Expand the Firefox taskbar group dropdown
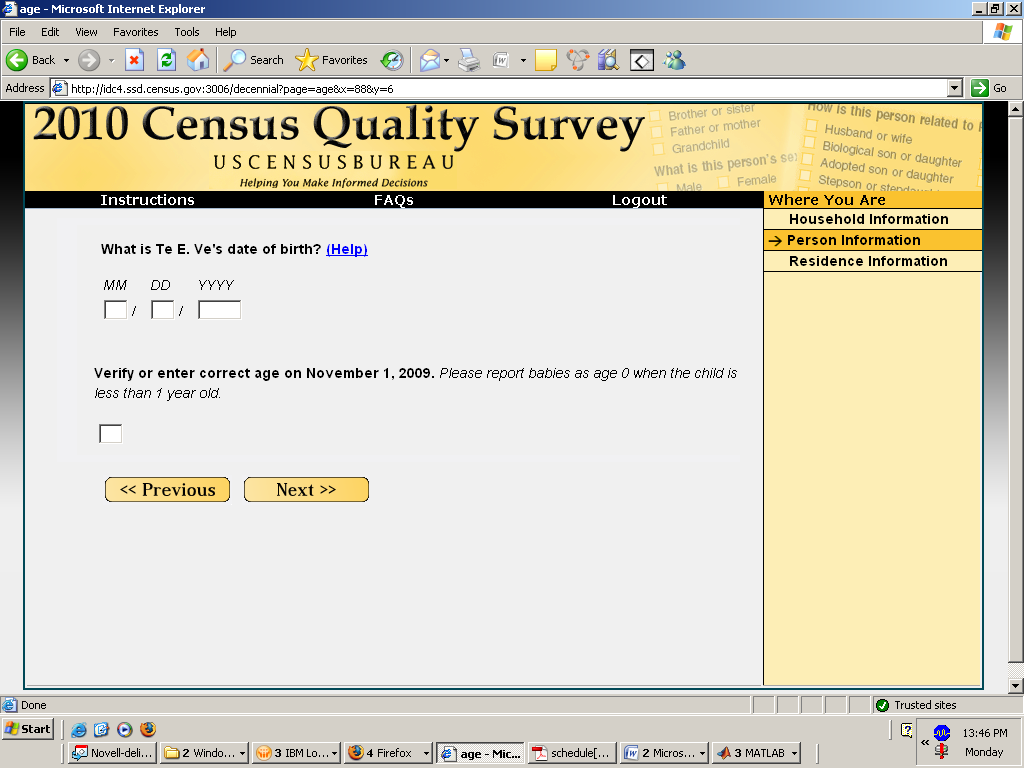 point(427,753)
